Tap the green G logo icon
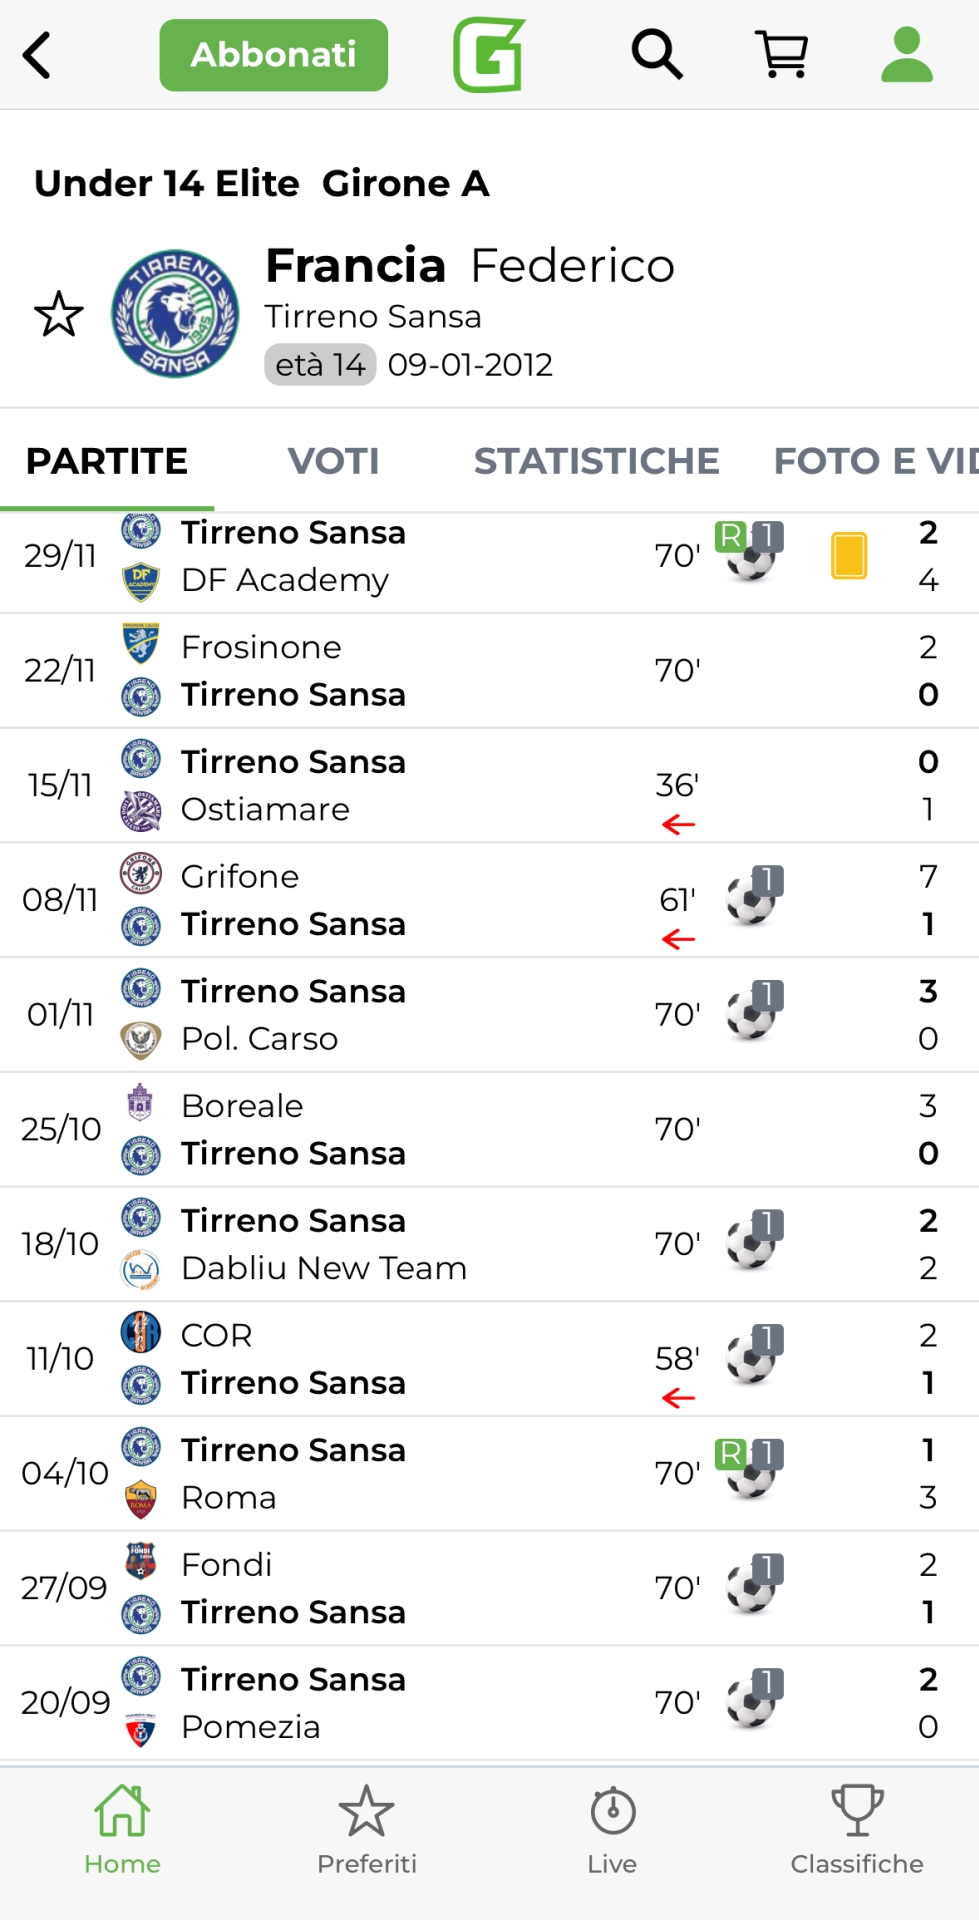Viewport: 979px width, 1920px height. [489, 55]
